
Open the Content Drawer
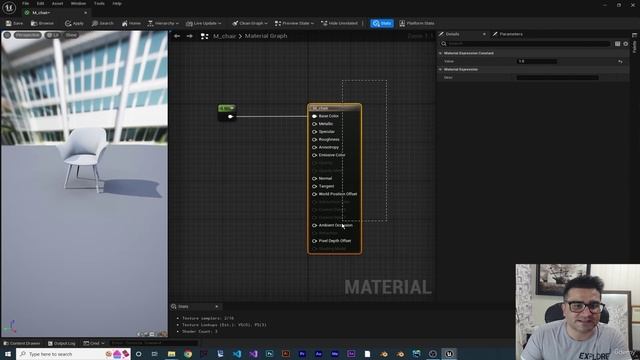pos(22,343)
